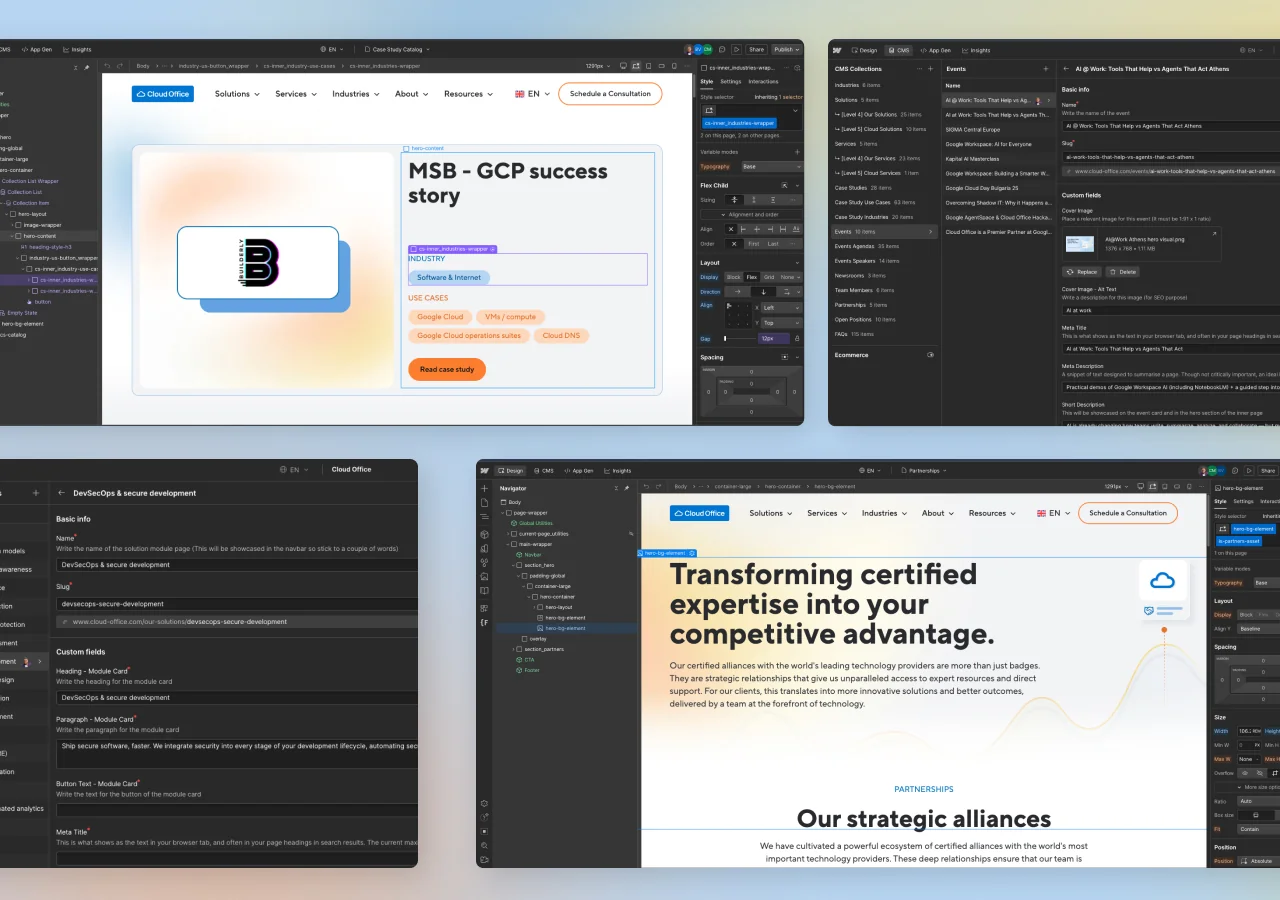The width and height of the screenshot is (1280, 900).
Task: Click Delete under the Cover Image
Action: (1122, 271)
